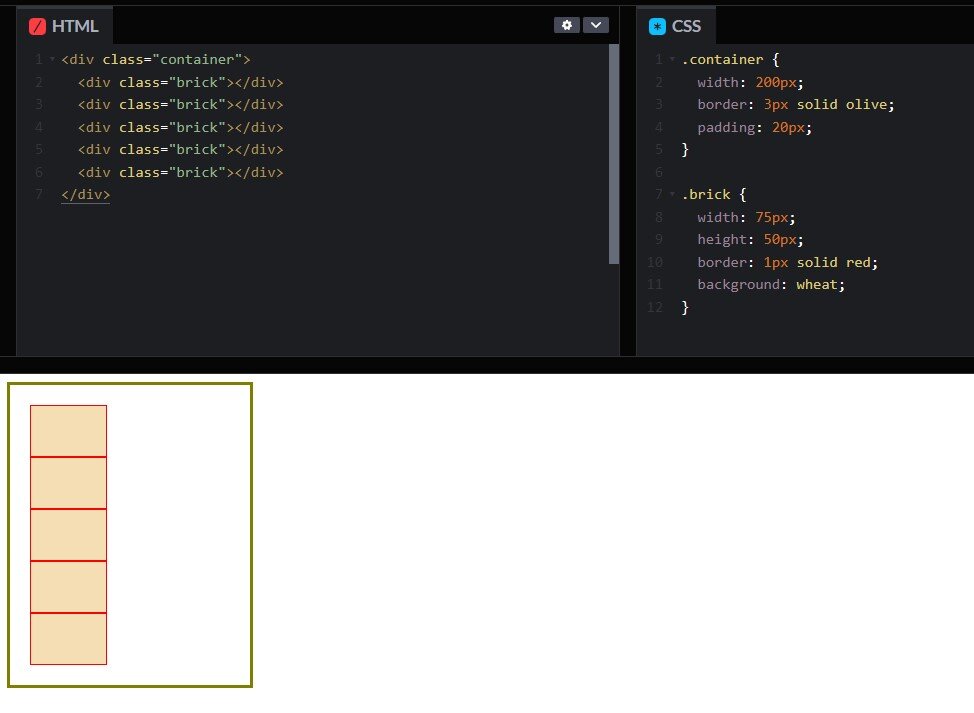Click the HTML editor vertical scrollbar
The width and height of the screenshot is (974, 713).
coord(614,154)
